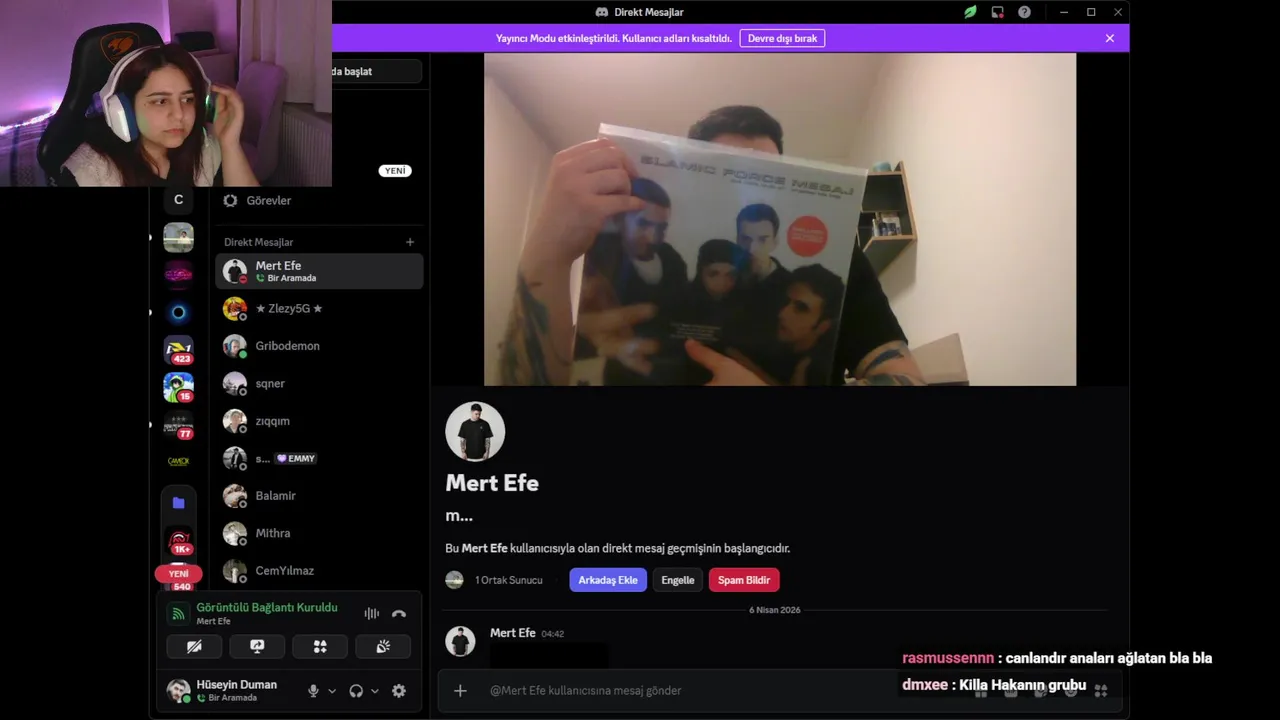Open Balamir conversation

coord(319,496)
